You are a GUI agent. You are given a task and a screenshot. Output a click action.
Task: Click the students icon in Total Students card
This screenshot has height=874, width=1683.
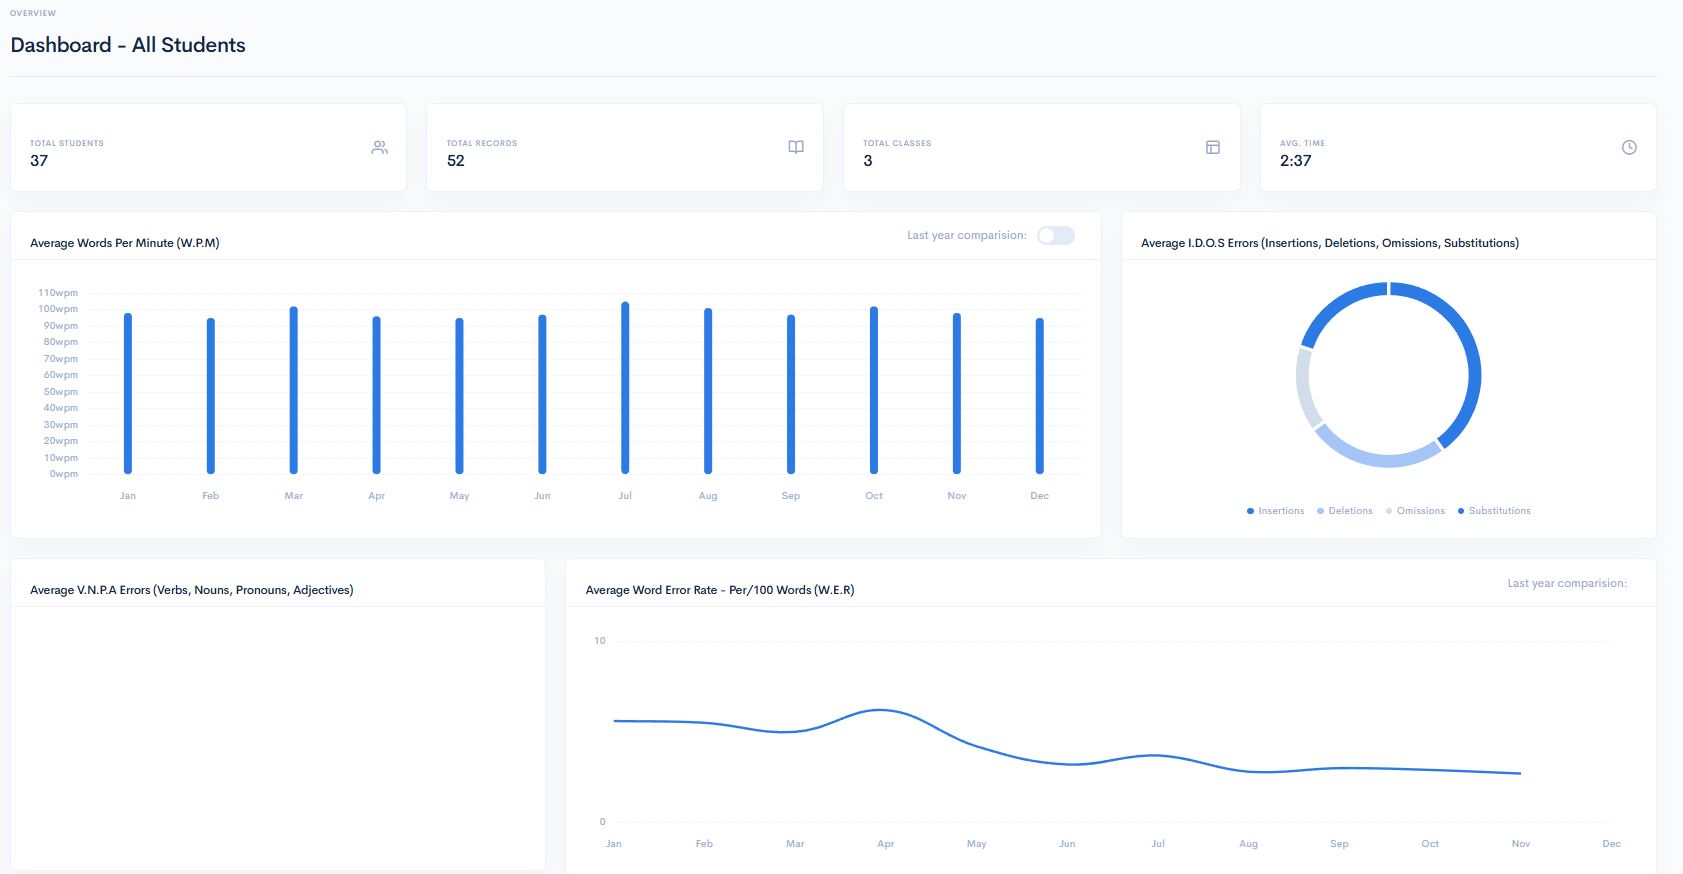pyautogui.click(x=379, y=147)
